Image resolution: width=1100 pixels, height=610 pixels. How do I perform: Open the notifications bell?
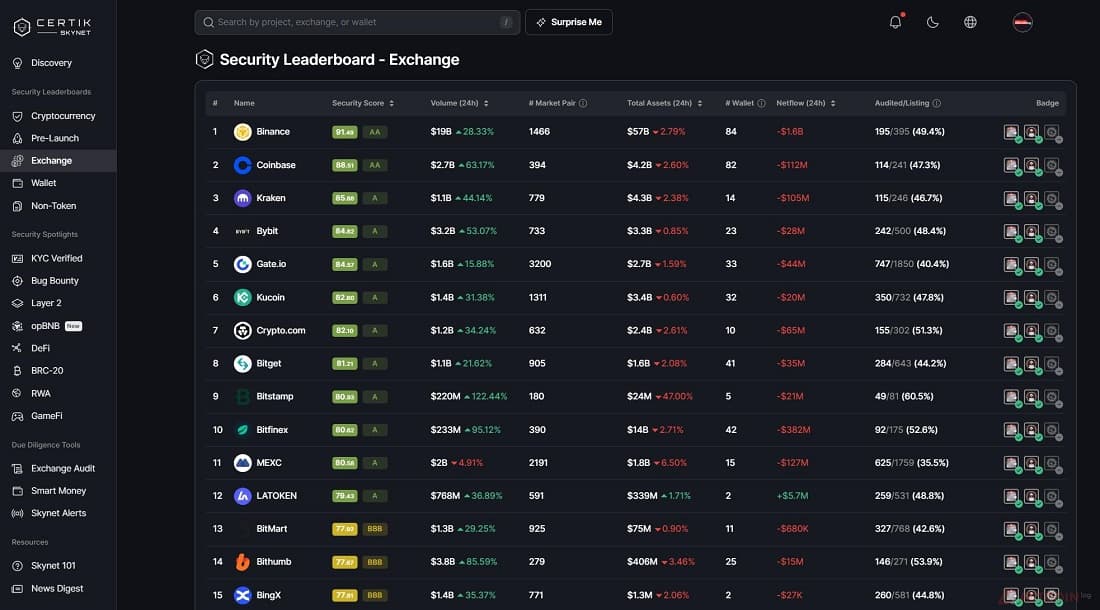895,22
